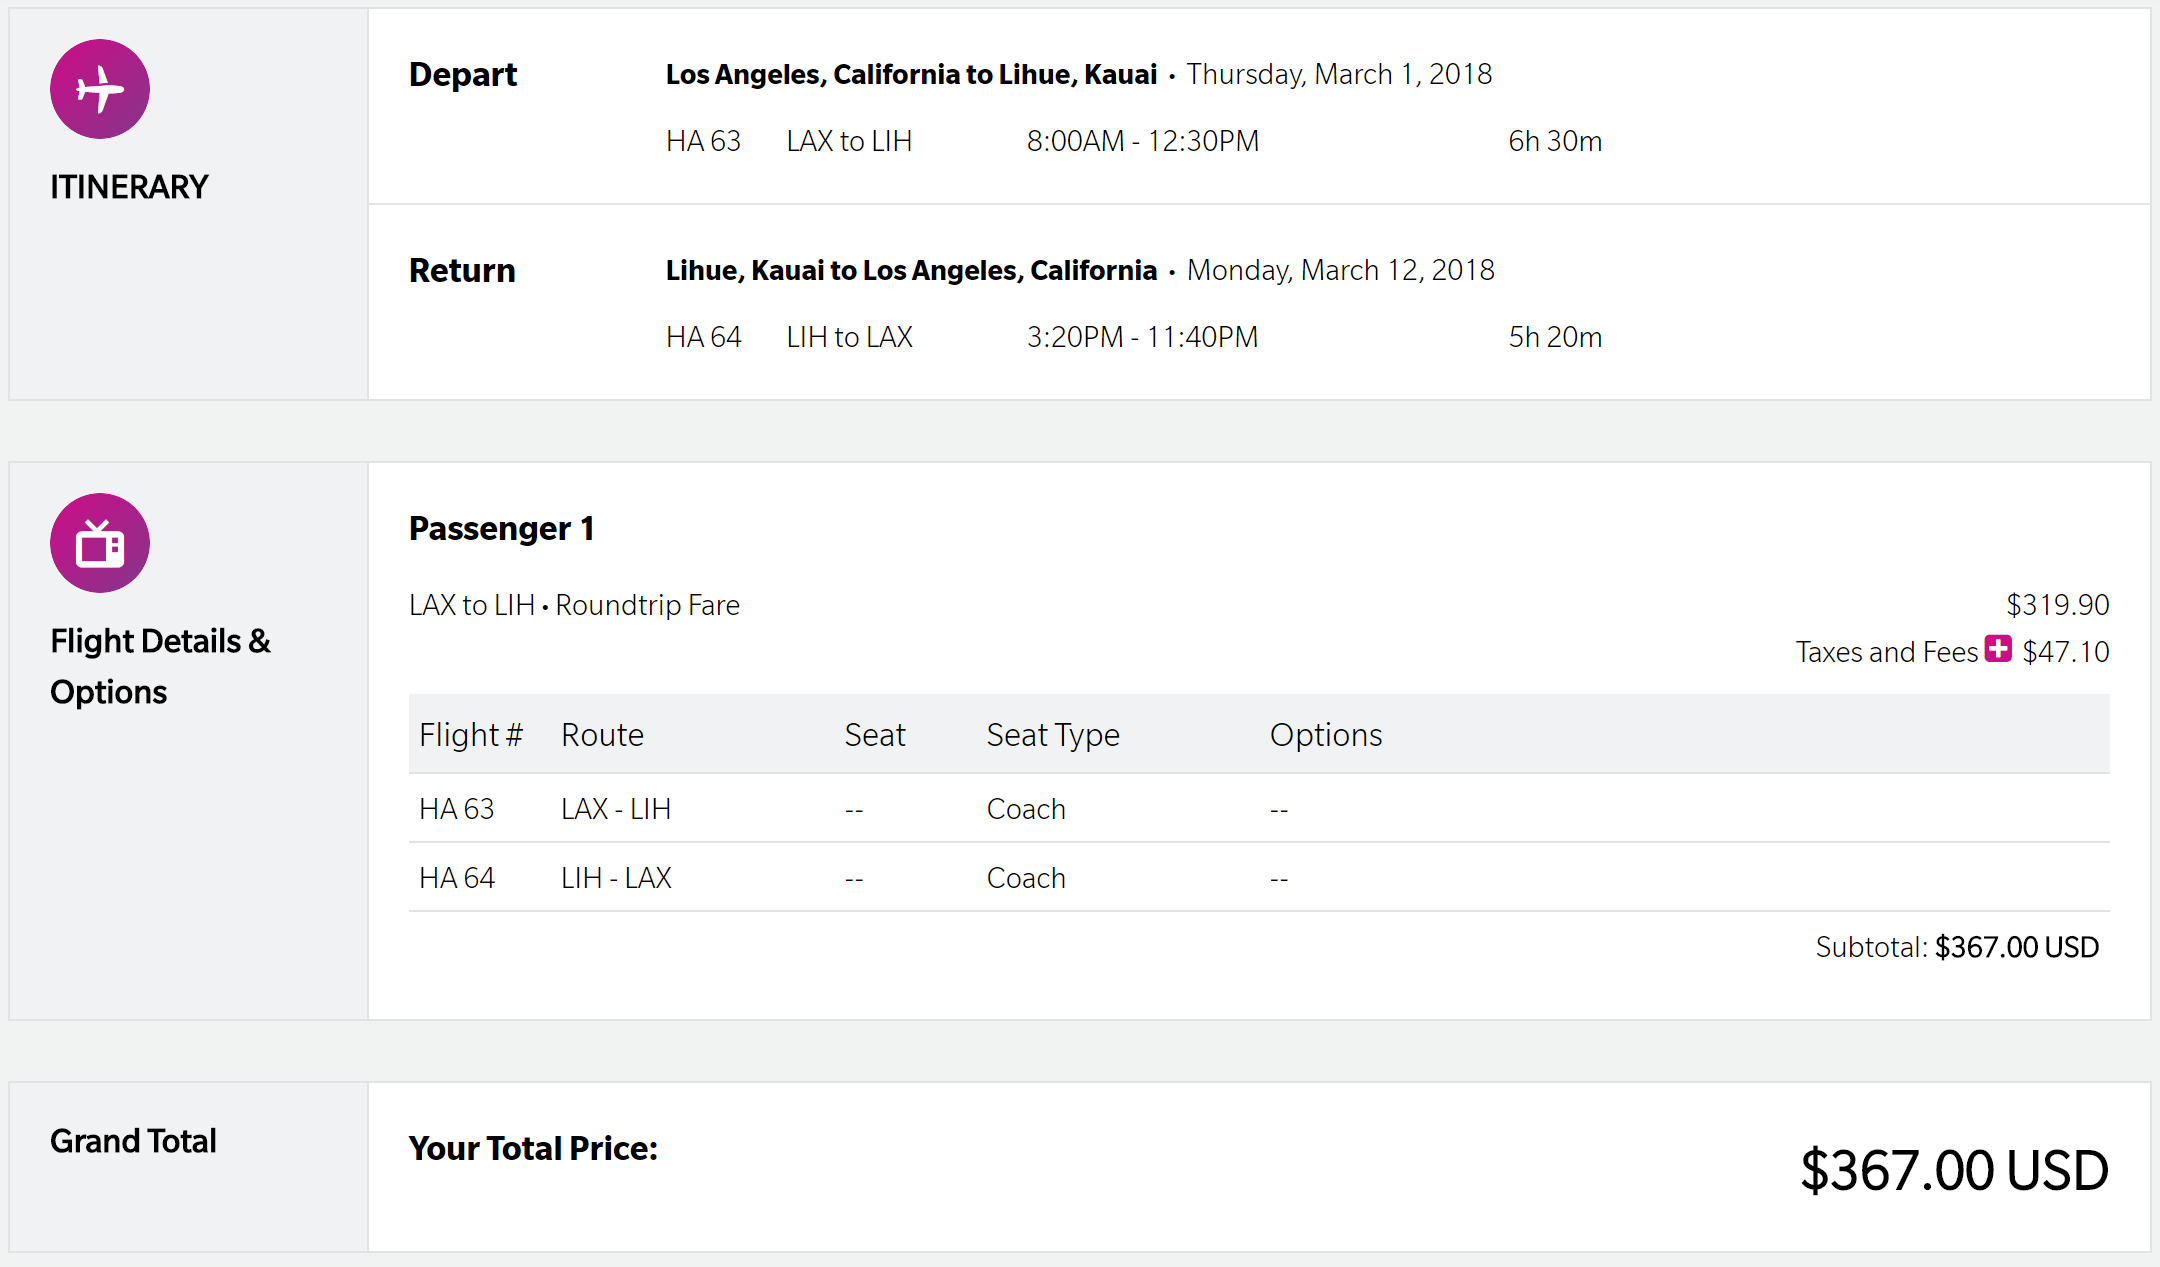The height and width of the screenshot is (1267, 2160).
Task: Expand Taxes and Fees plus icon
Action: click(x=1998, y=649)
